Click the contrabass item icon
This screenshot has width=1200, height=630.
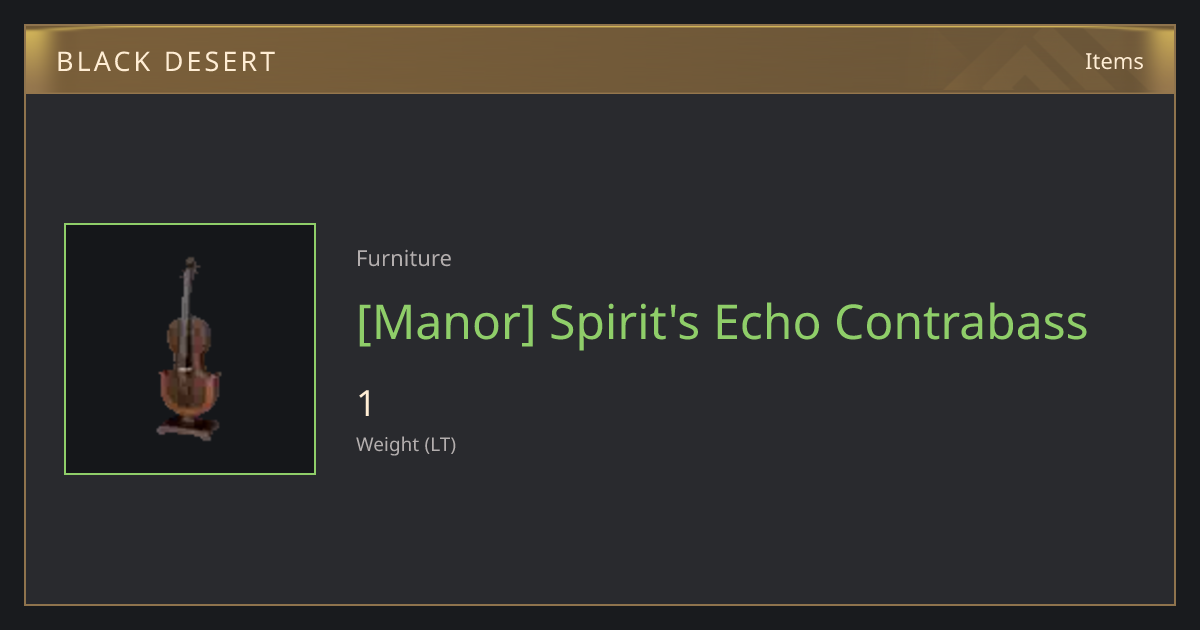tap(188, 349)
